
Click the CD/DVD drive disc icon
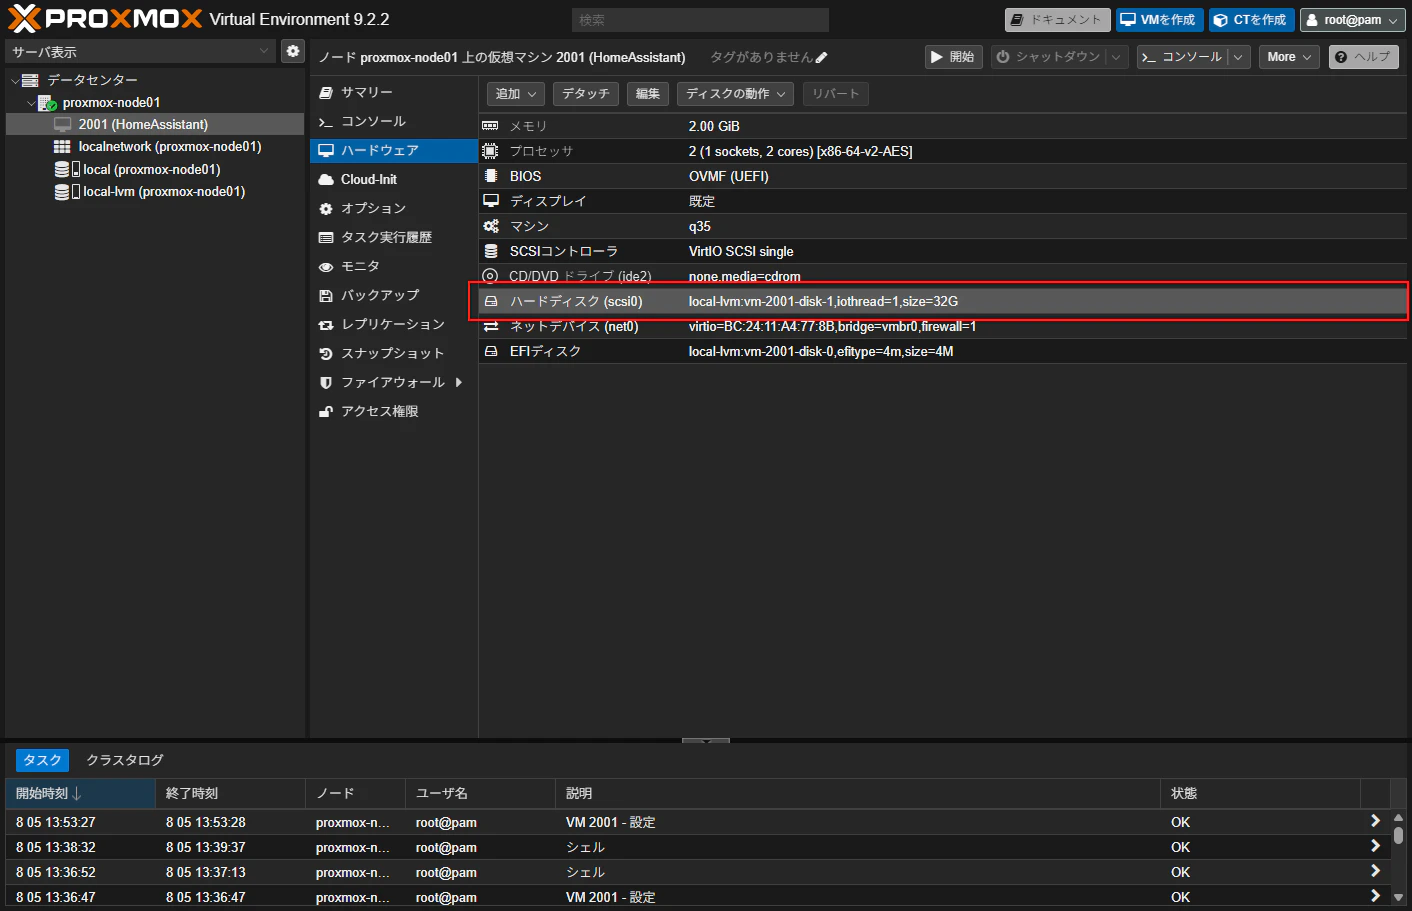(490, 276)
